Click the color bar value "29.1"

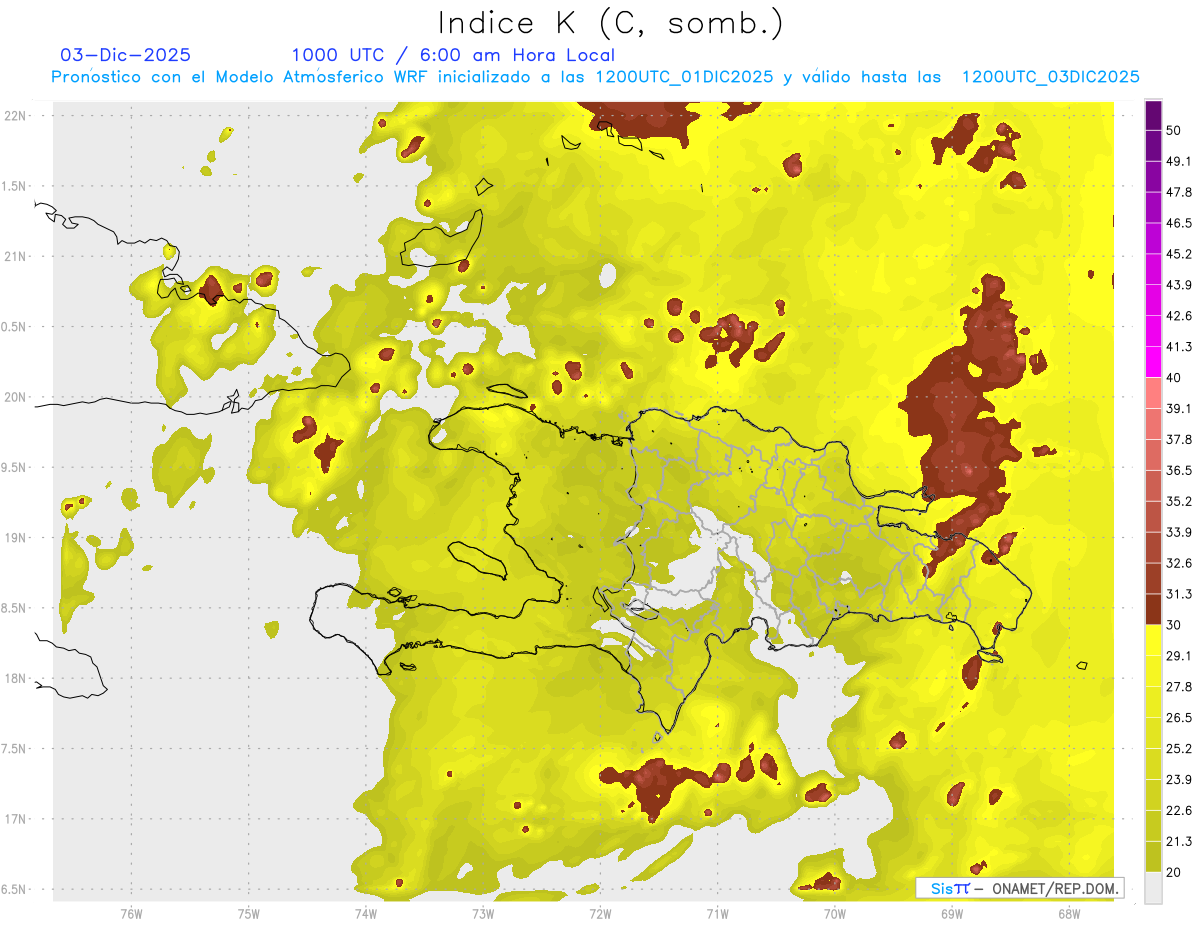click(x=1179, y=656)
